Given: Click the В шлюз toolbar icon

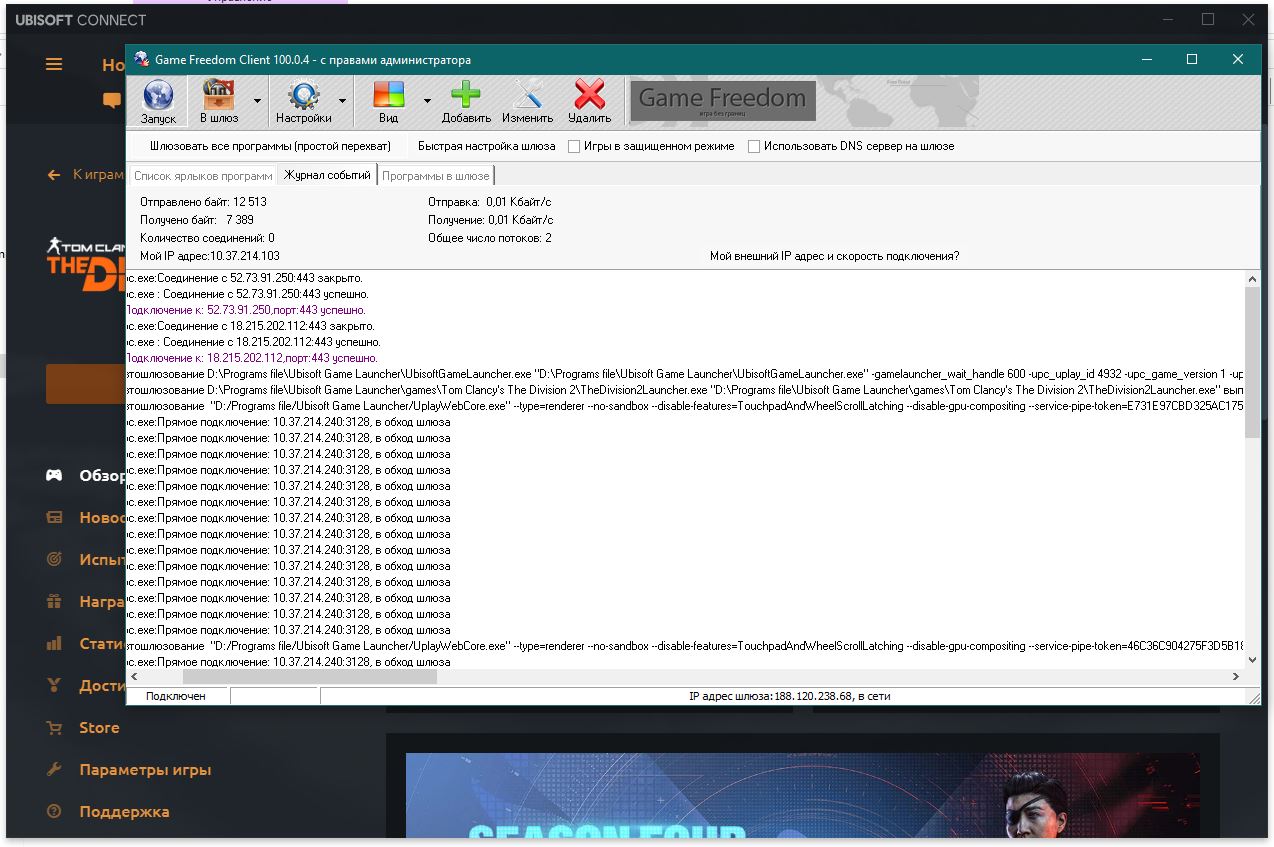Looking at the screenshot, I should [x=219, y=97].
